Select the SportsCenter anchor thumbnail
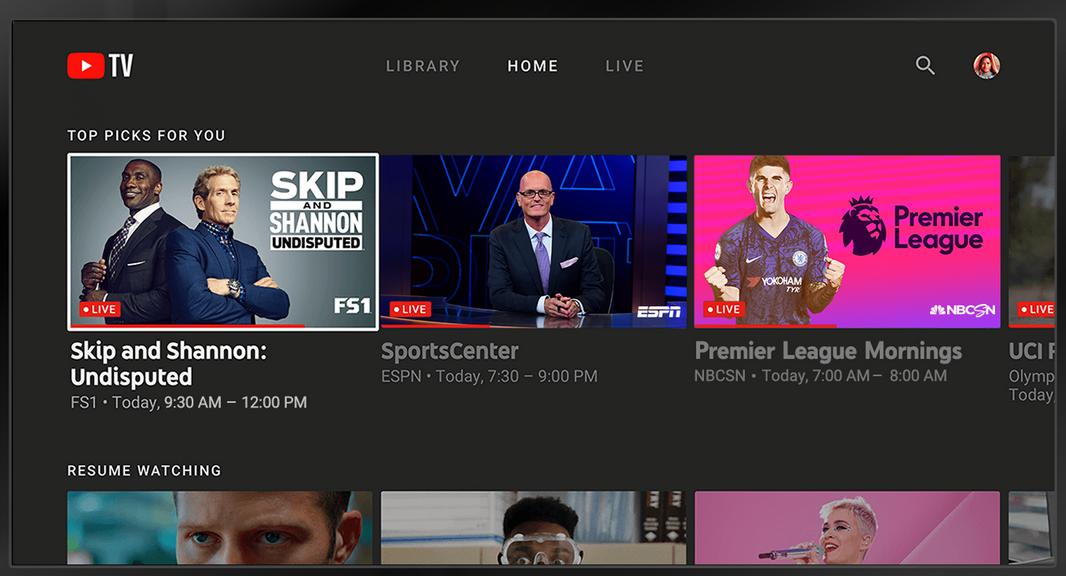This screenshot has height=576, width=1066. pyautogui.click(x=534, y=241)
